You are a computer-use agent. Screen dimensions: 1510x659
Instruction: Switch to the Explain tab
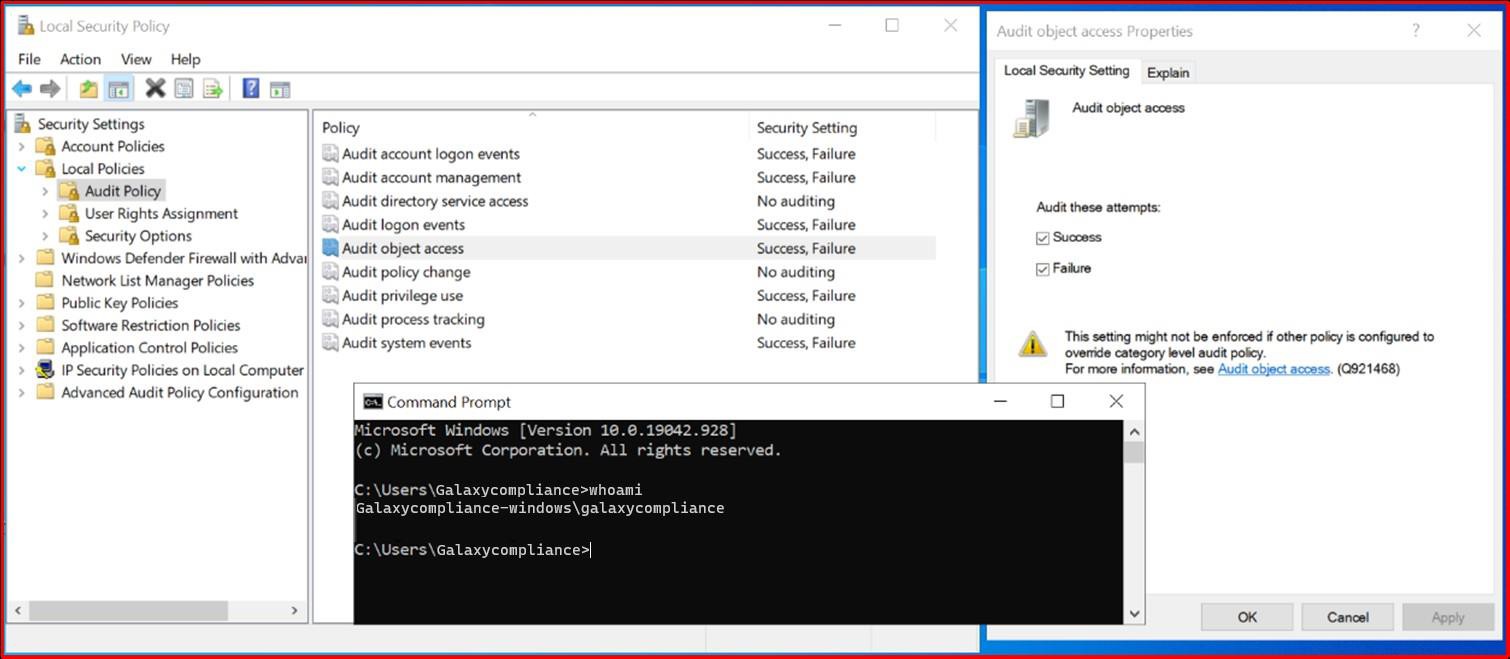pos(1168,71)
